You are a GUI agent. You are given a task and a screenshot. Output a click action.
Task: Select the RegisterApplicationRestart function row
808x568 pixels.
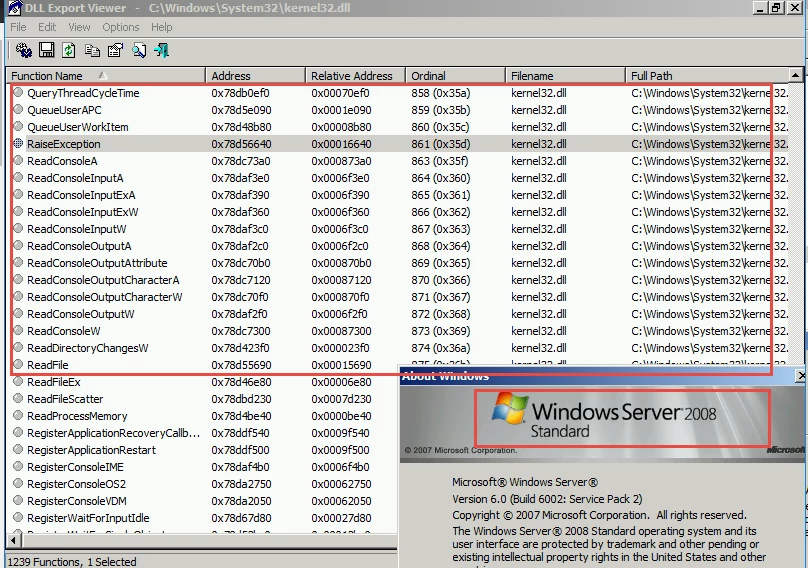click(x=204, y=450)
